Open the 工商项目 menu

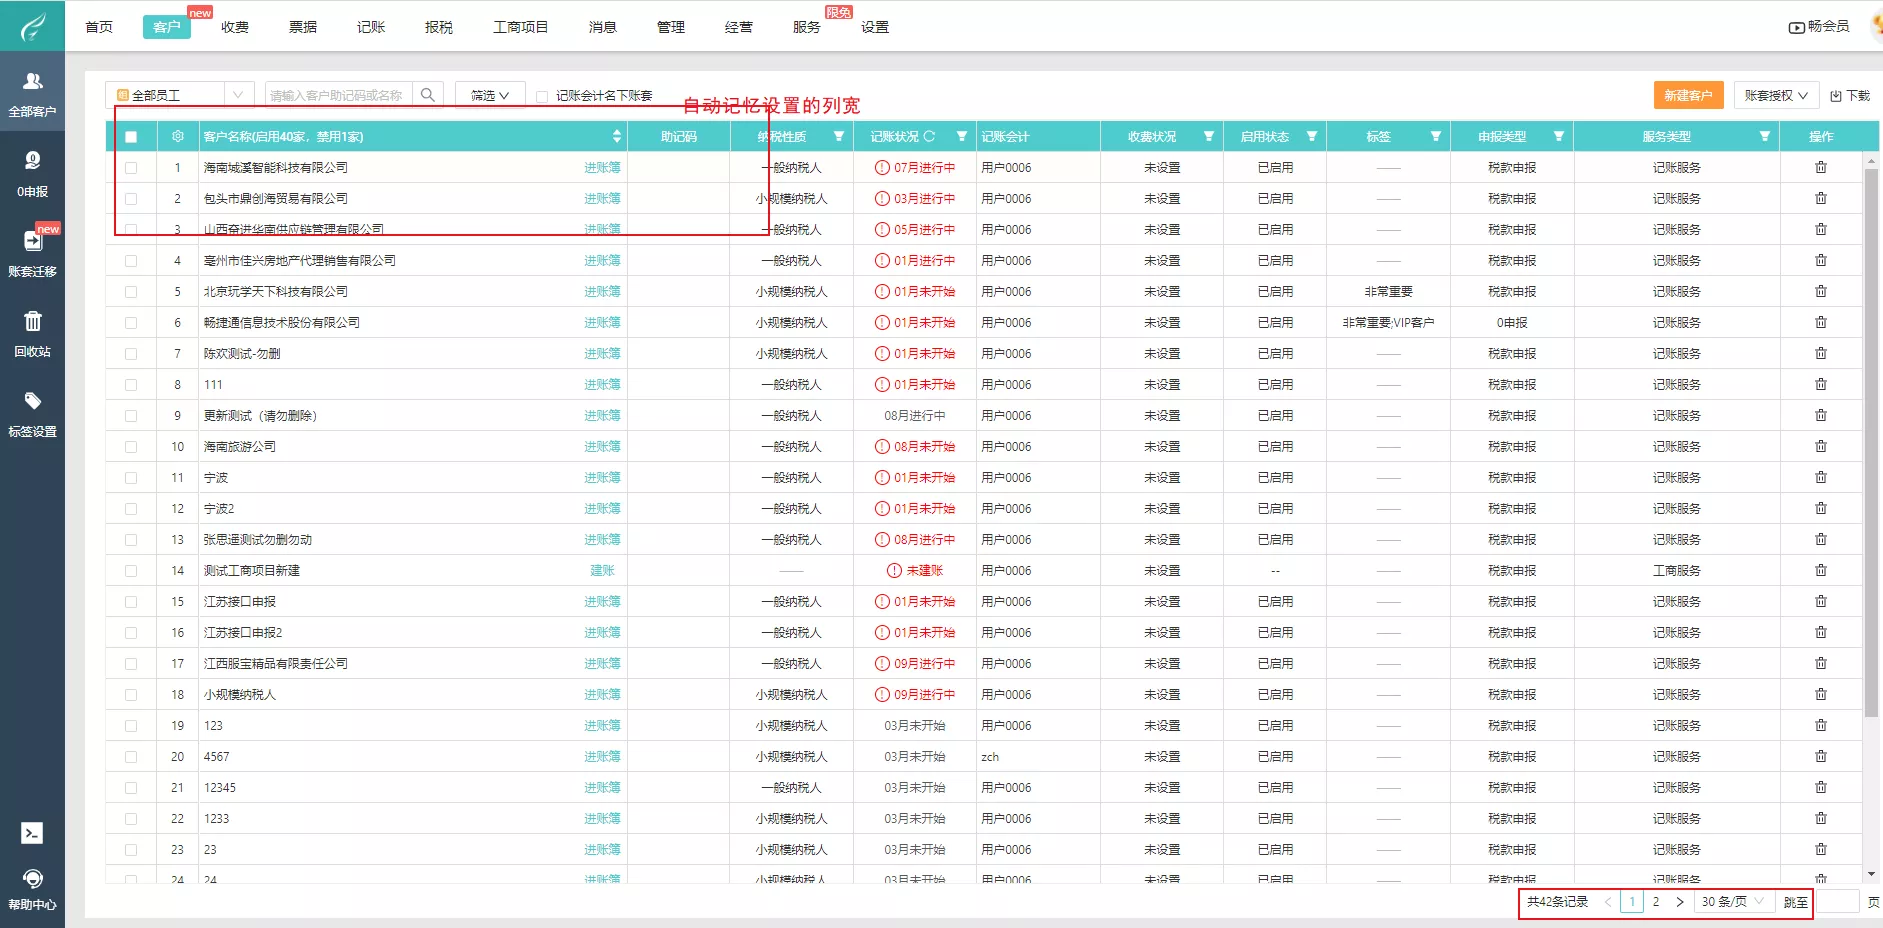[521, 27]
